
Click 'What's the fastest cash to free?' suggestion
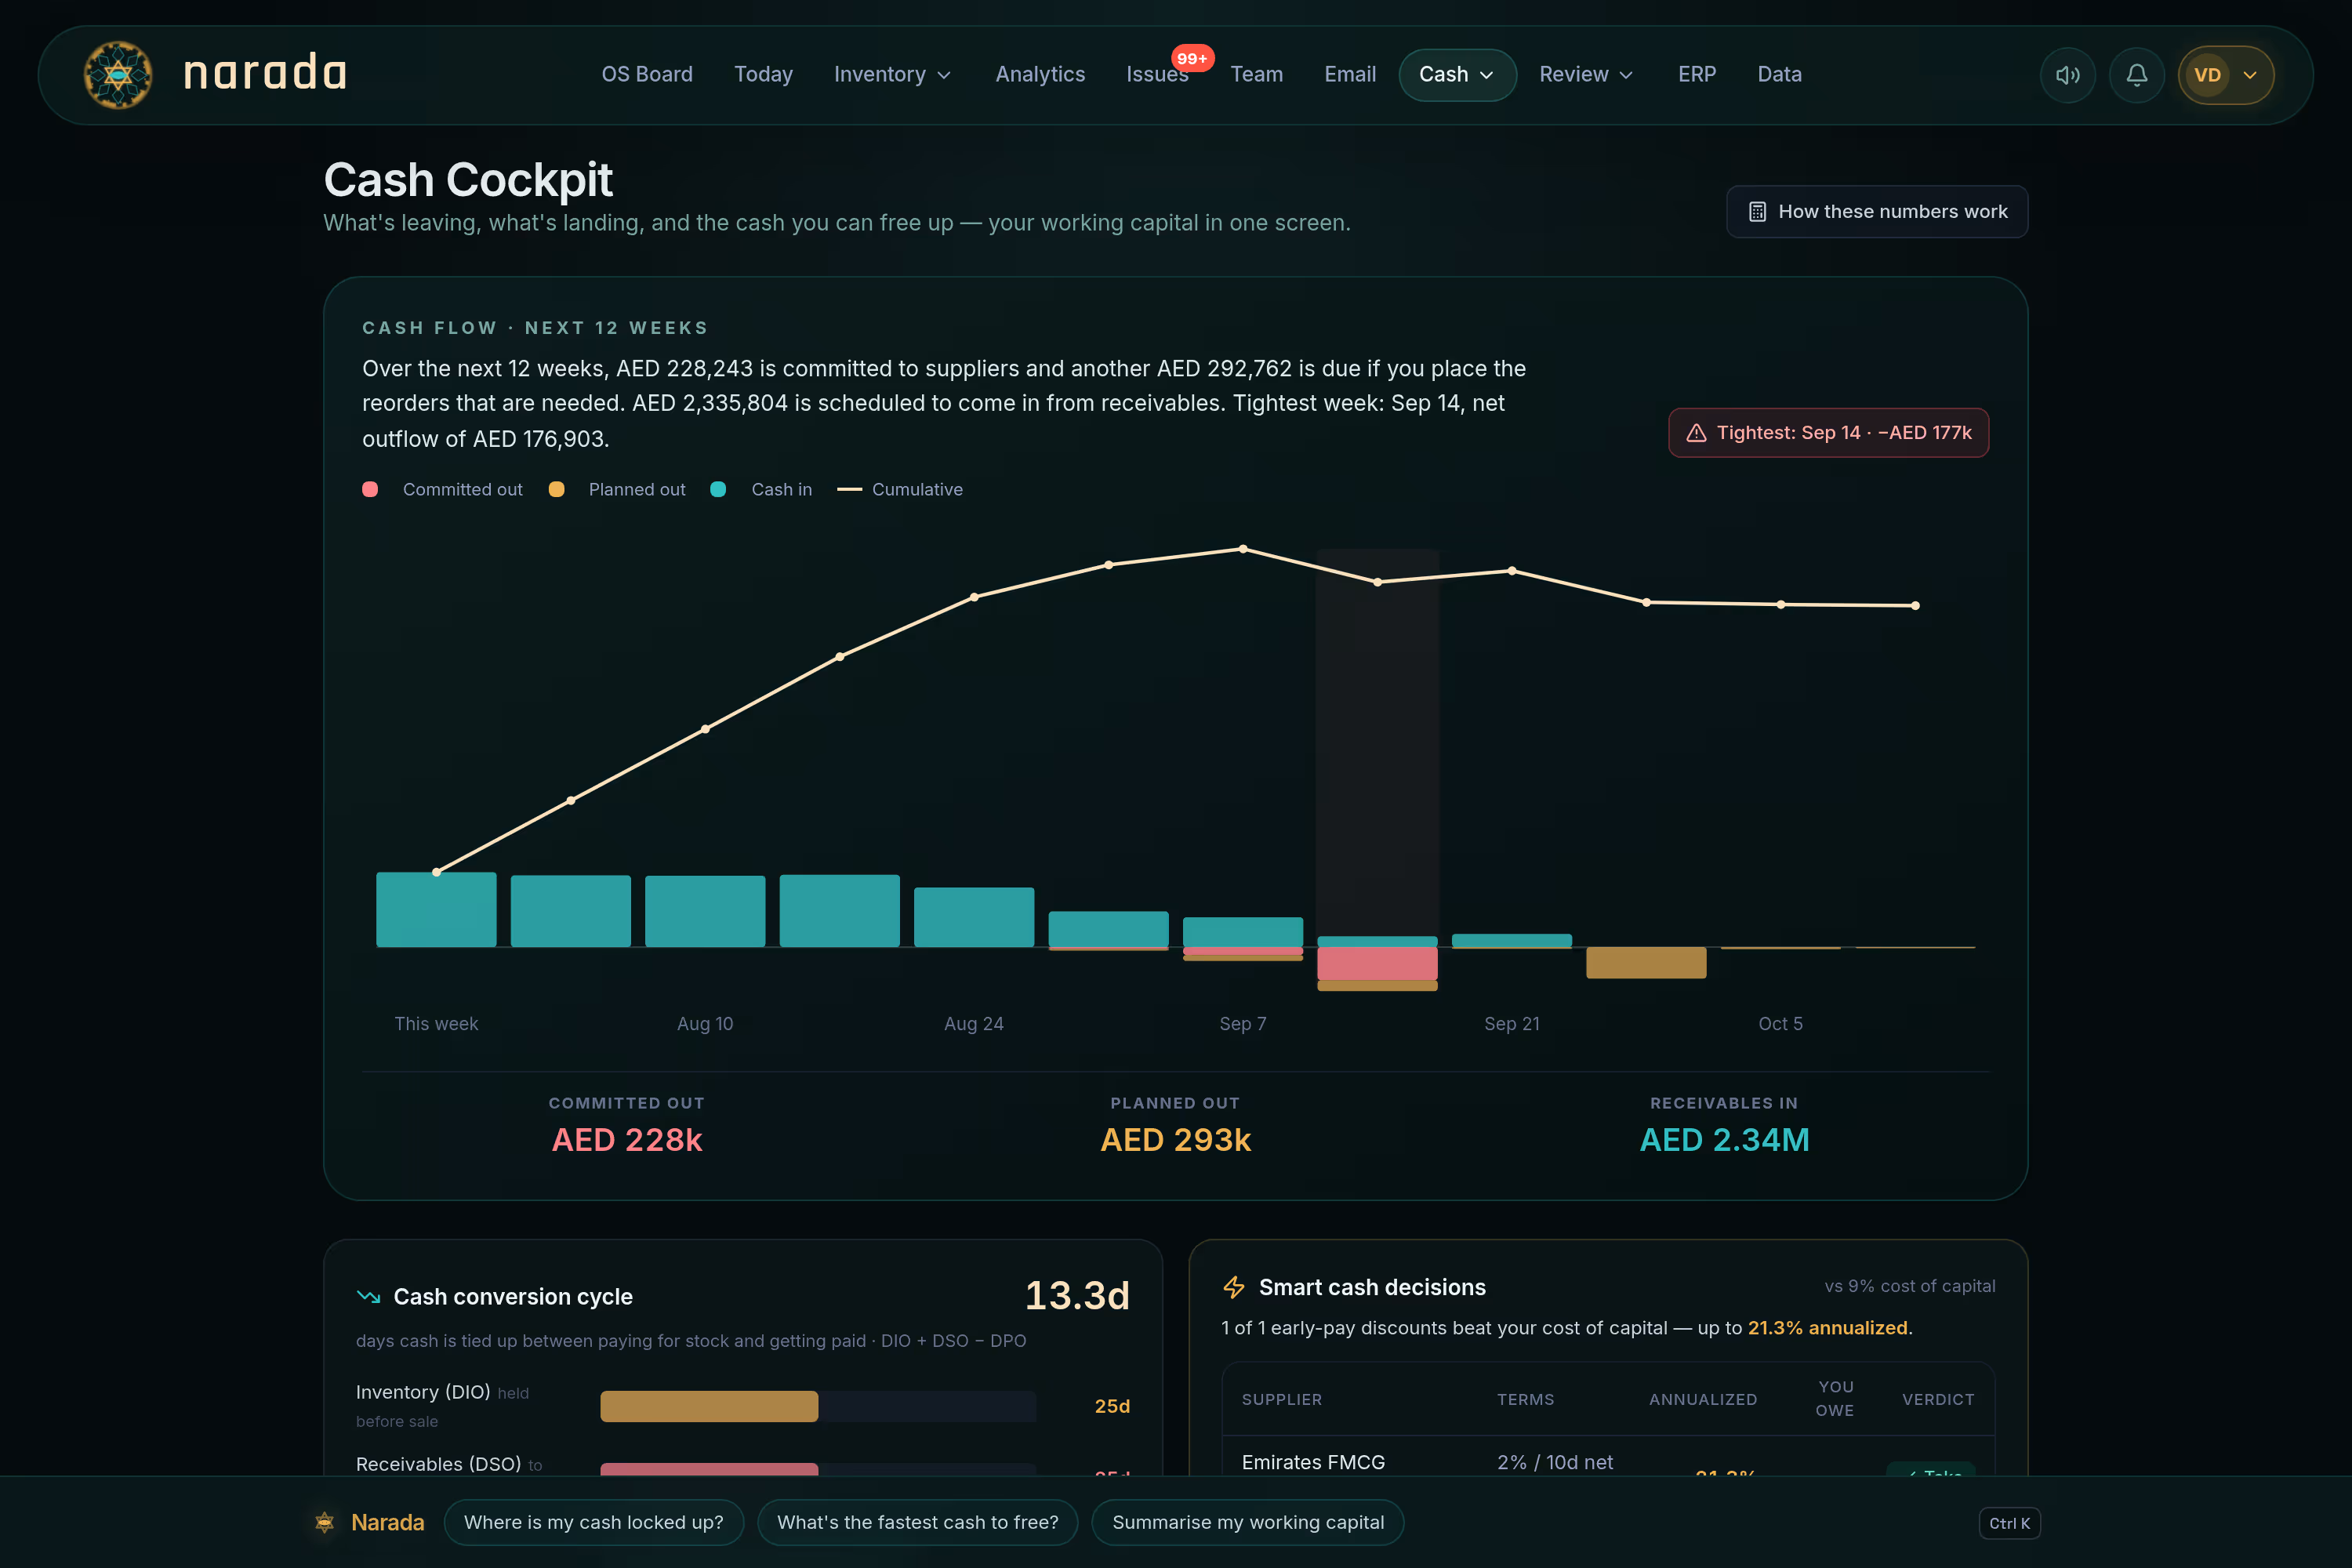(x=917, y=1522)
